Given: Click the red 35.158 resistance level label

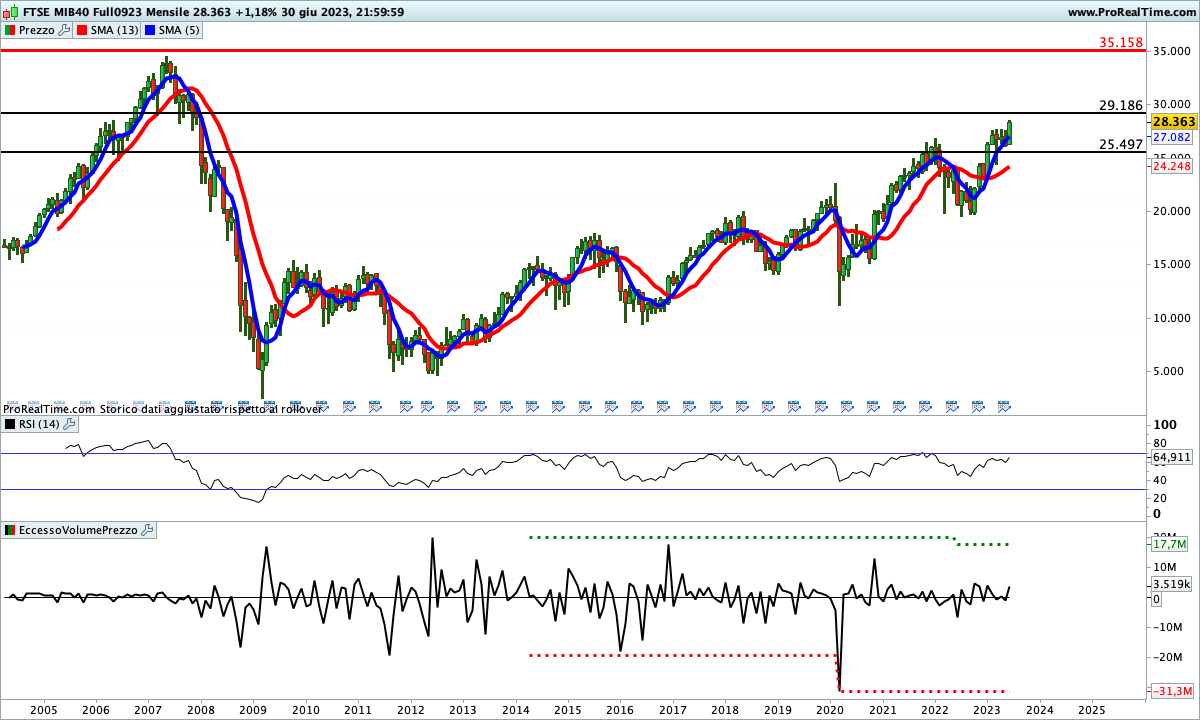Looking at the screenshot, I should point(1121,42).
